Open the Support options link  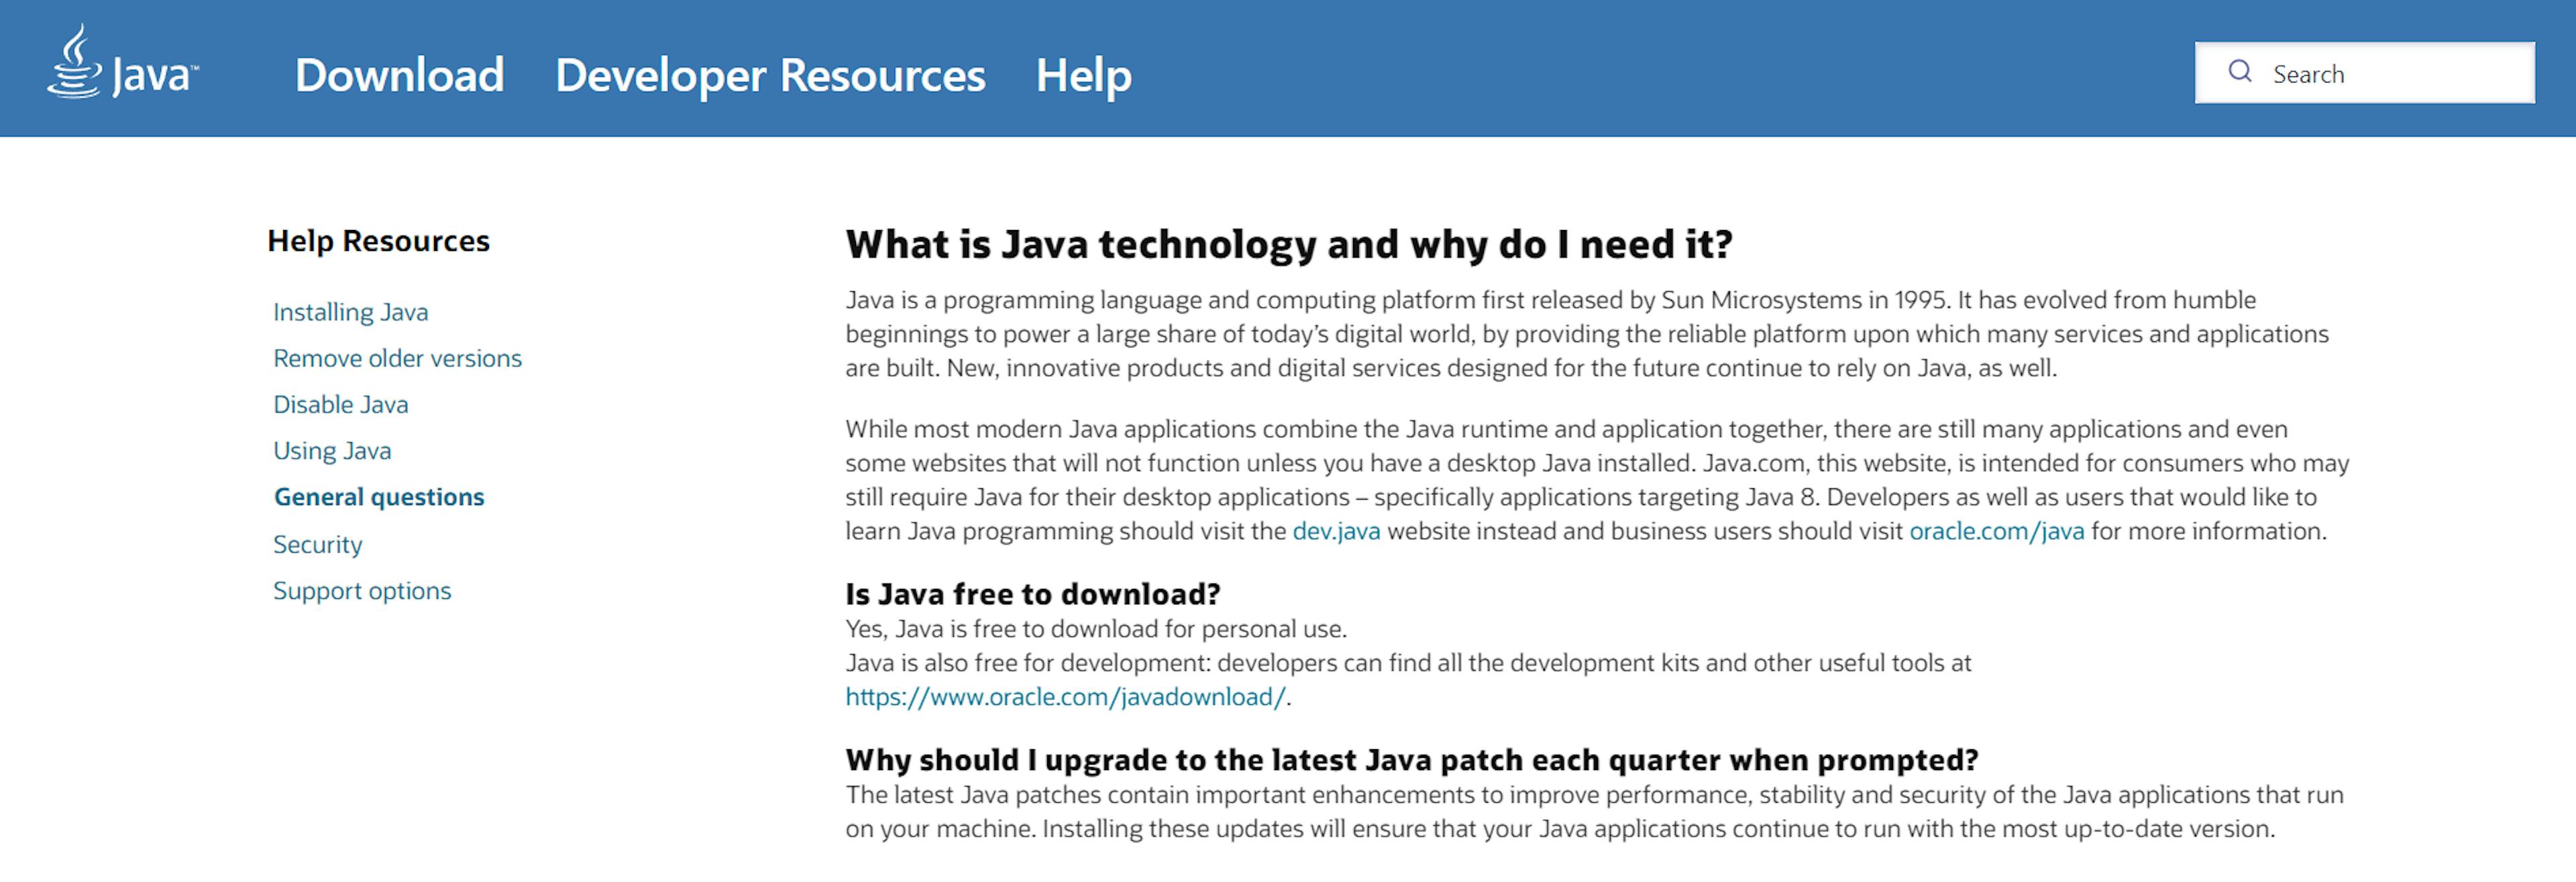pos(362,591)
